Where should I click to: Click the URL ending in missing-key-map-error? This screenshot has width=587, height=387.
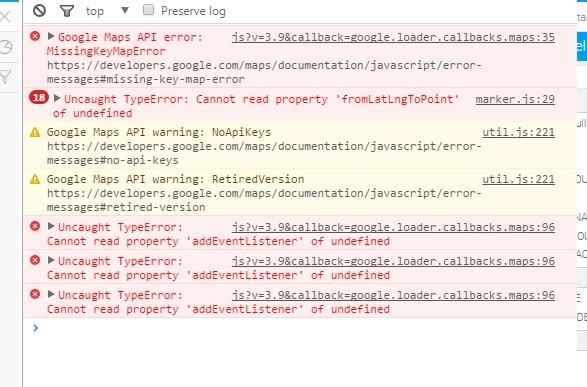pos(264,72)
